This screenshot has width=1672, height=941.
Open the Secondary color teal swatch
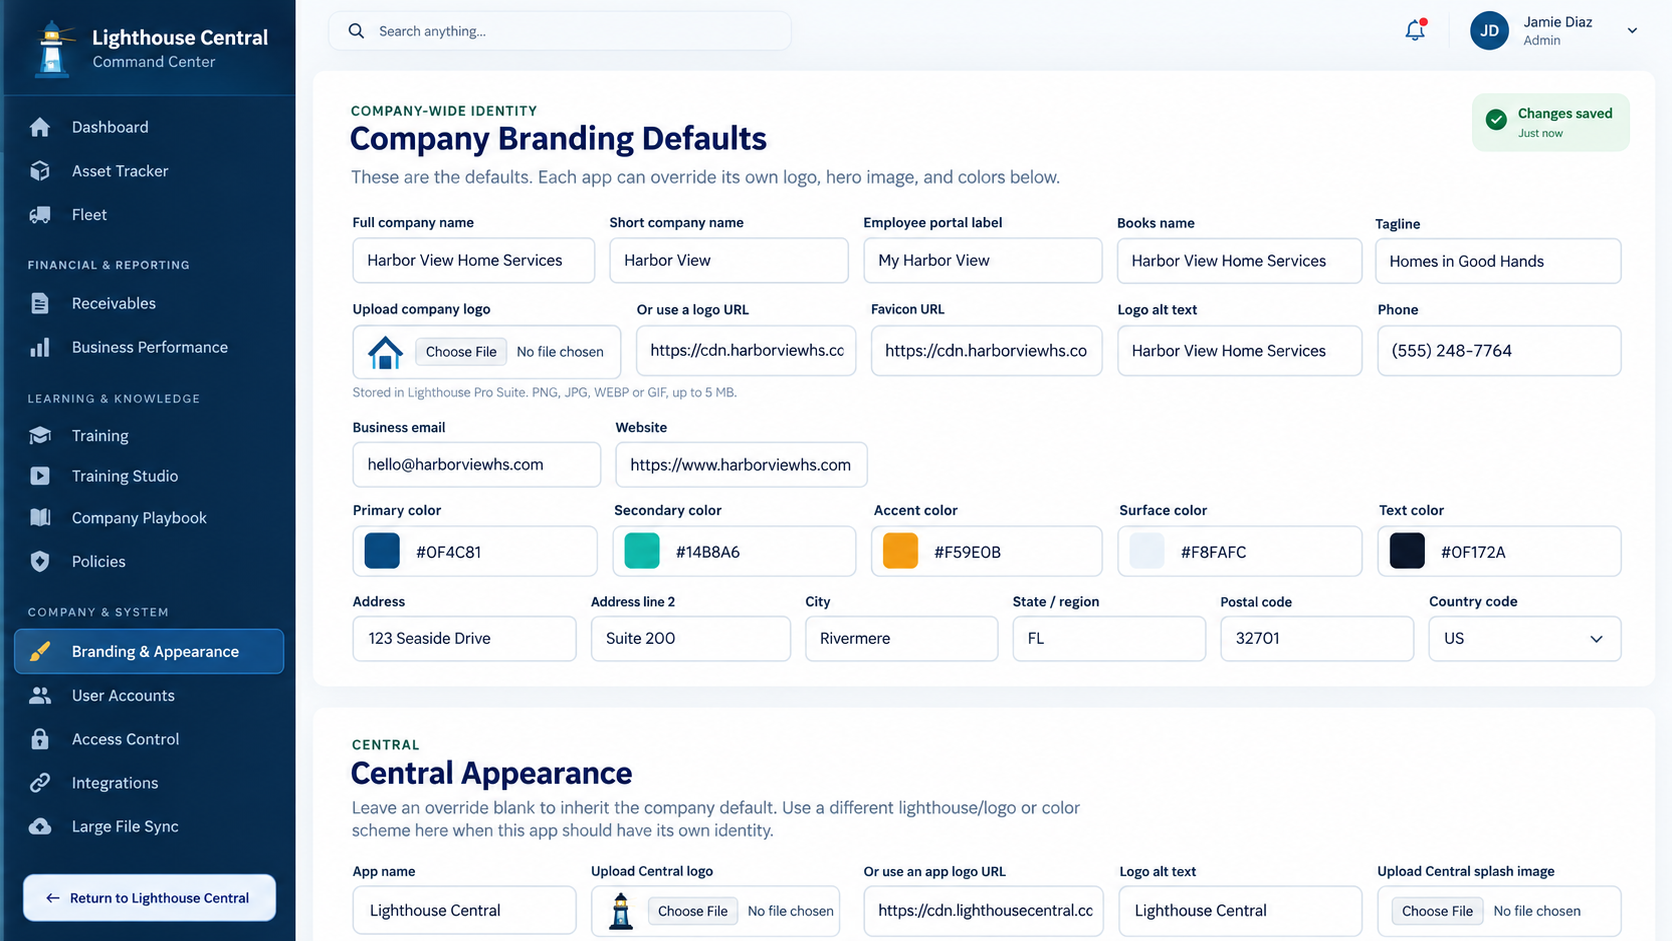point(642,551)
